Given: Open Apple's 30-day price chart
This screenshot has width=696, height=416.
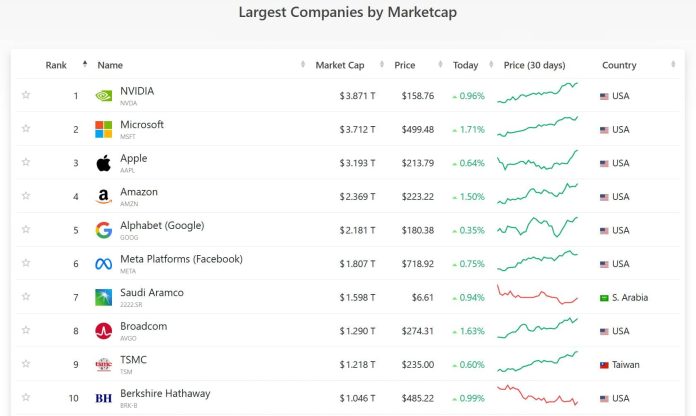Looking at the screenshot, I should [538, 161].
